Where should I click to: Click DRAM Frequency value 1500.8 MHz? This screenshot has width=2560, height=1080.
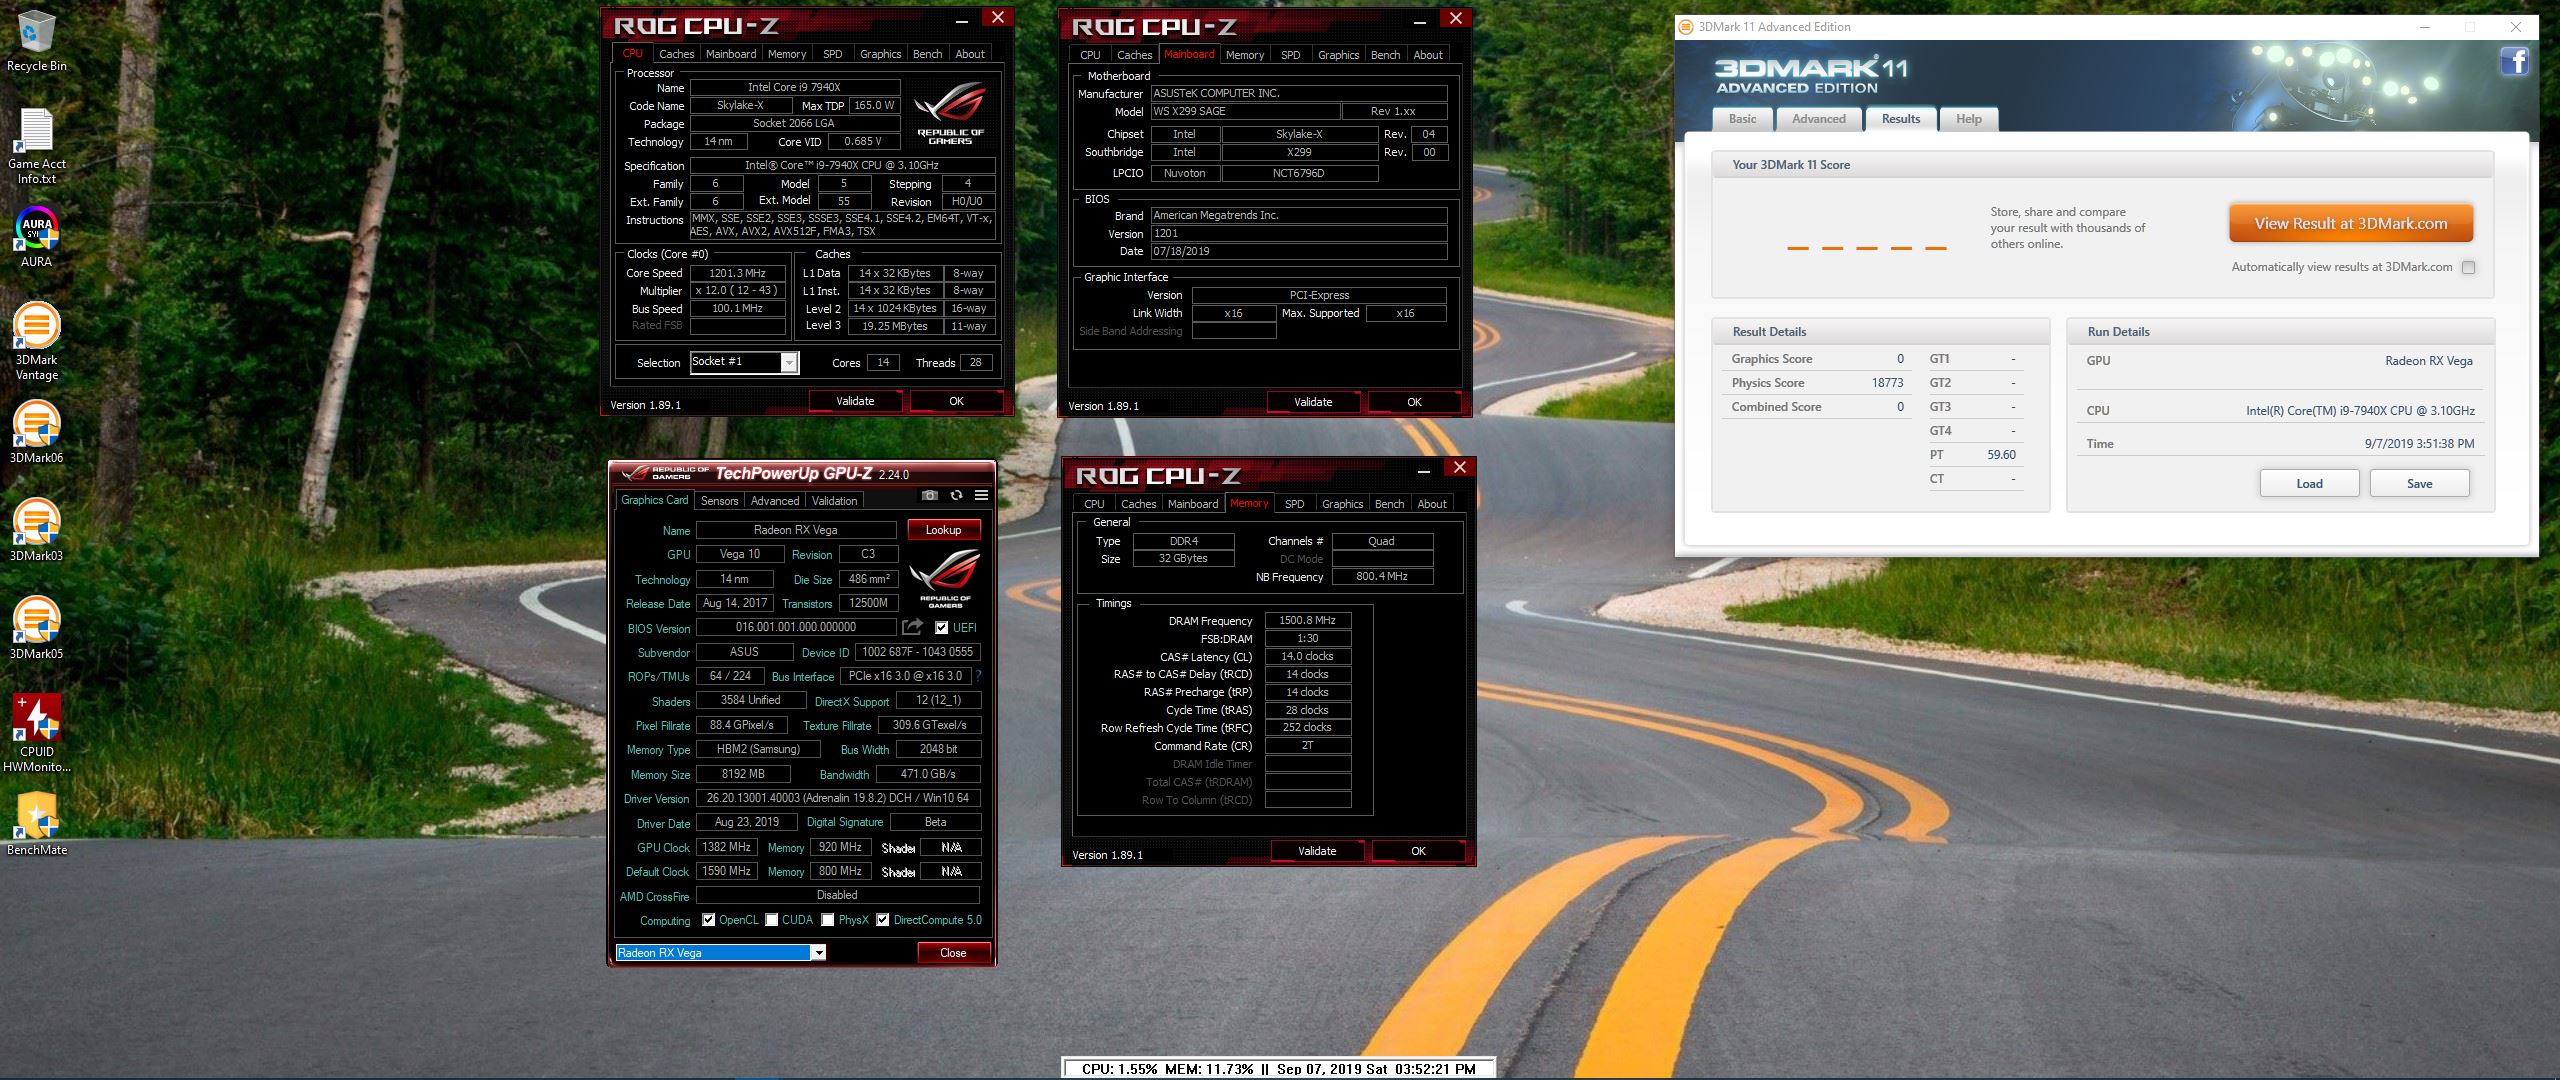[x=1307, y=620]
